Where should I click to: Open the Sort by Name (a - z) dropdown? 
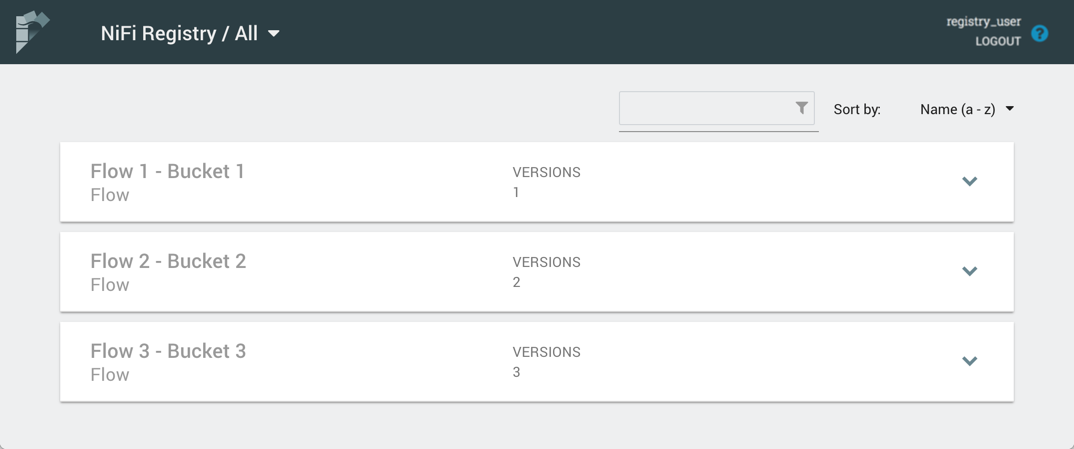pos(966,109)
